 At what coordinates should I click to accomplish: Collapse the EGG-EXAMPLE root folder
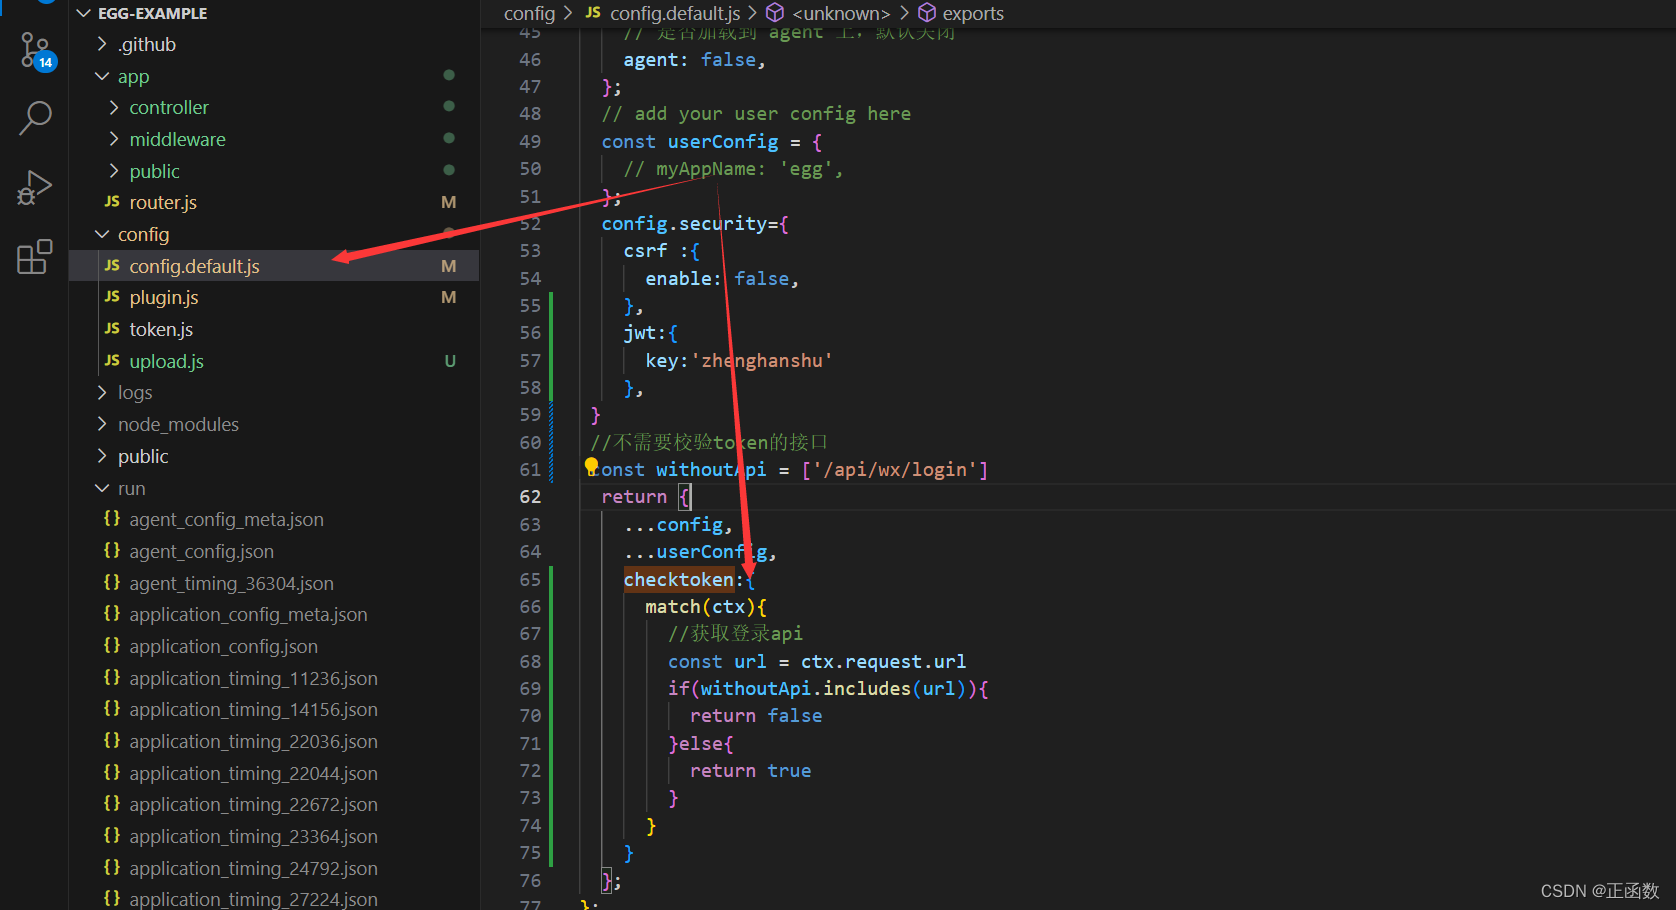tap(84, 13)
